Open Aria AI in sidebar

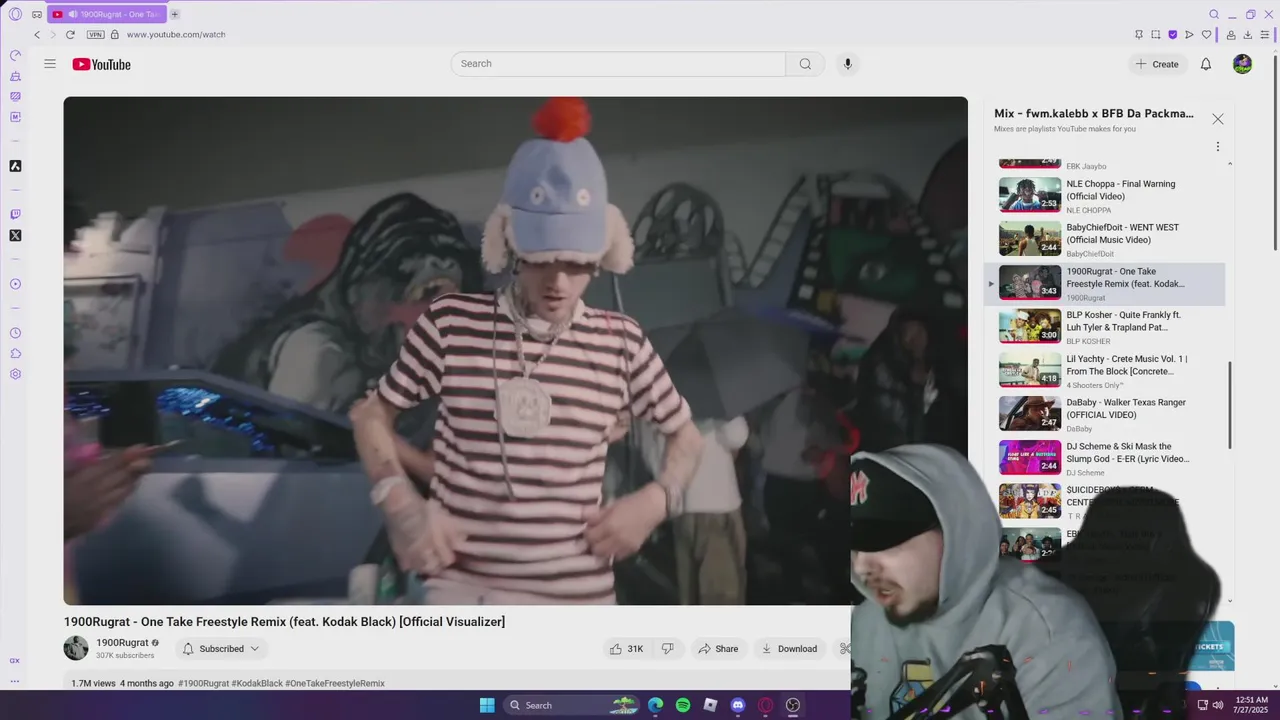15,166
